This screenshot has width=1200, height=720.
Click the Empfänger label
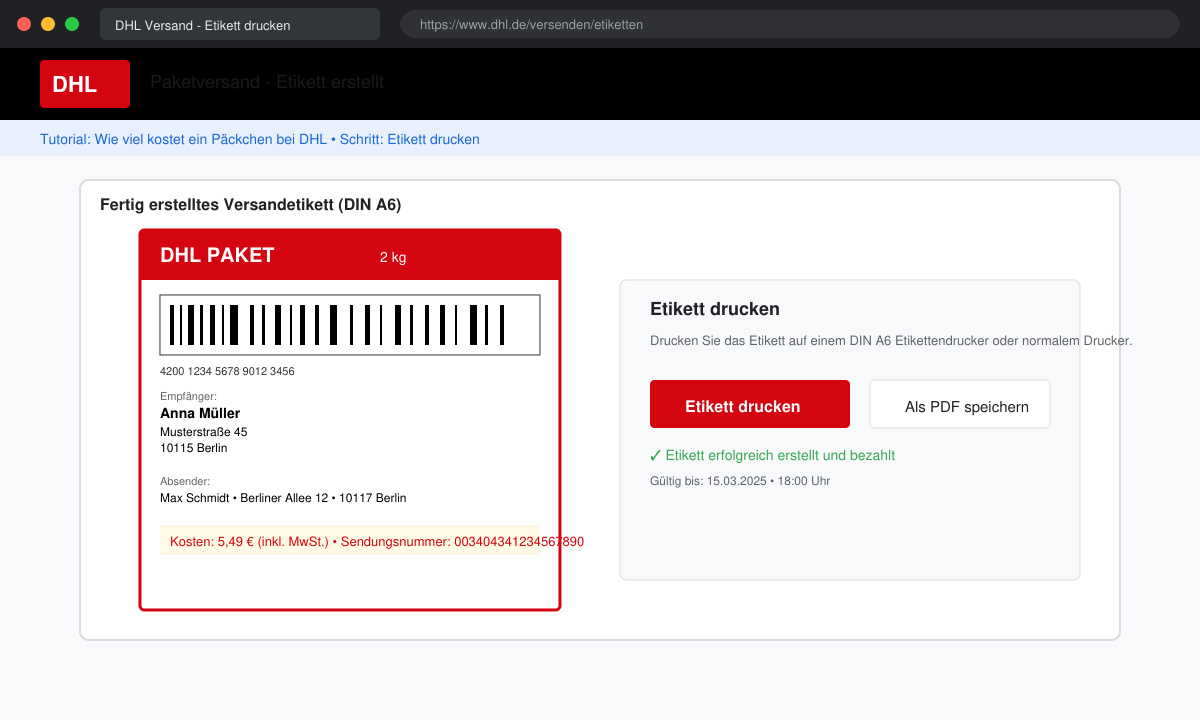point(188,396)
